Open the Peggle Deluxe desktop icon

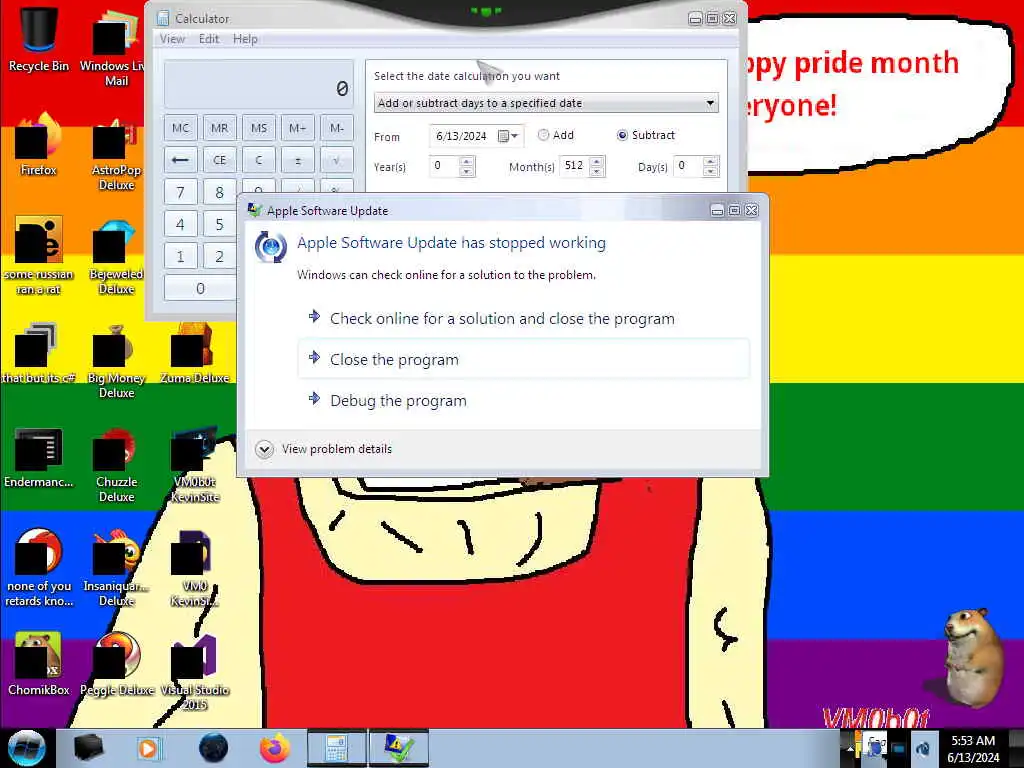116,665
